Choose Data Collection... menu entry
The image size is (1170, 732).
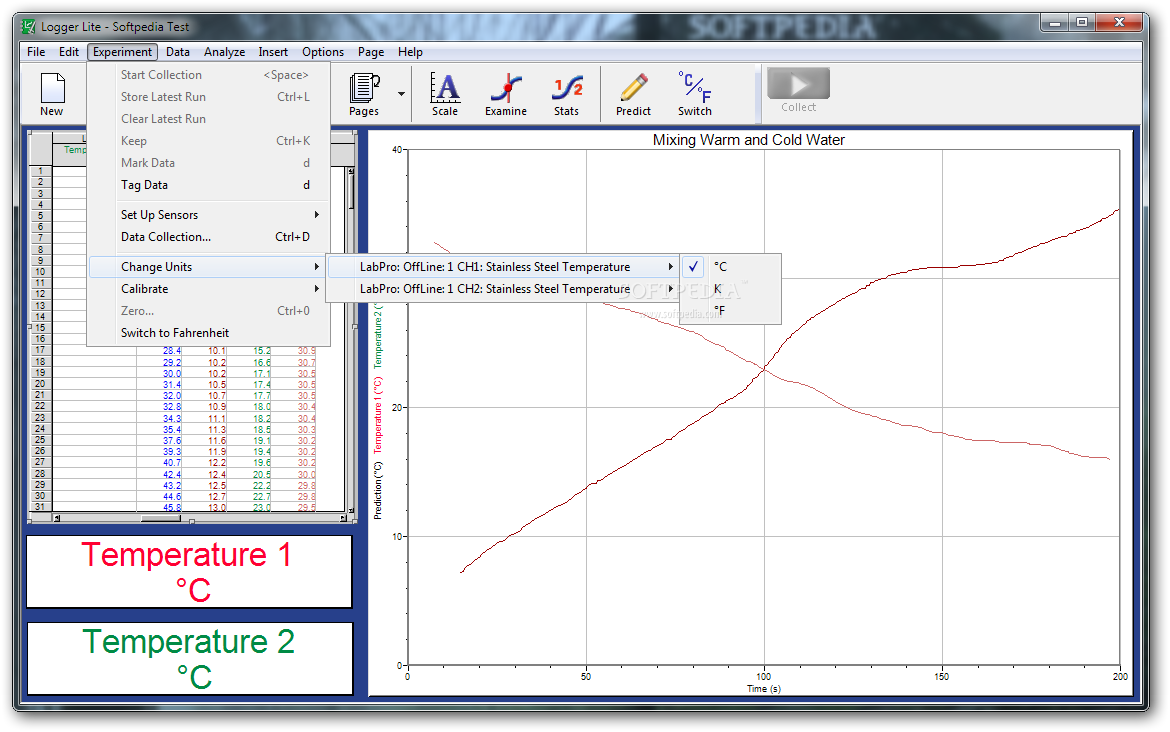coord(208,237)
